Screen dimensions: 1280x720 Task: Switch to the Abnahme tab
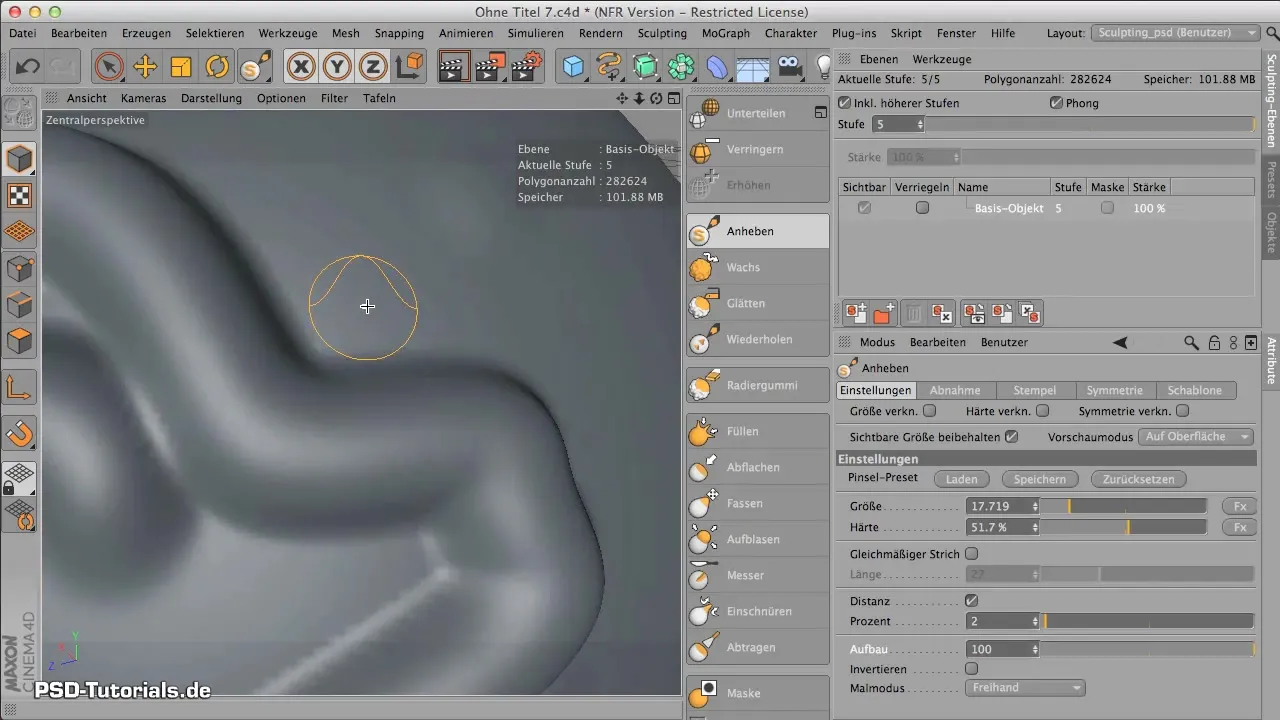(955, 390)
